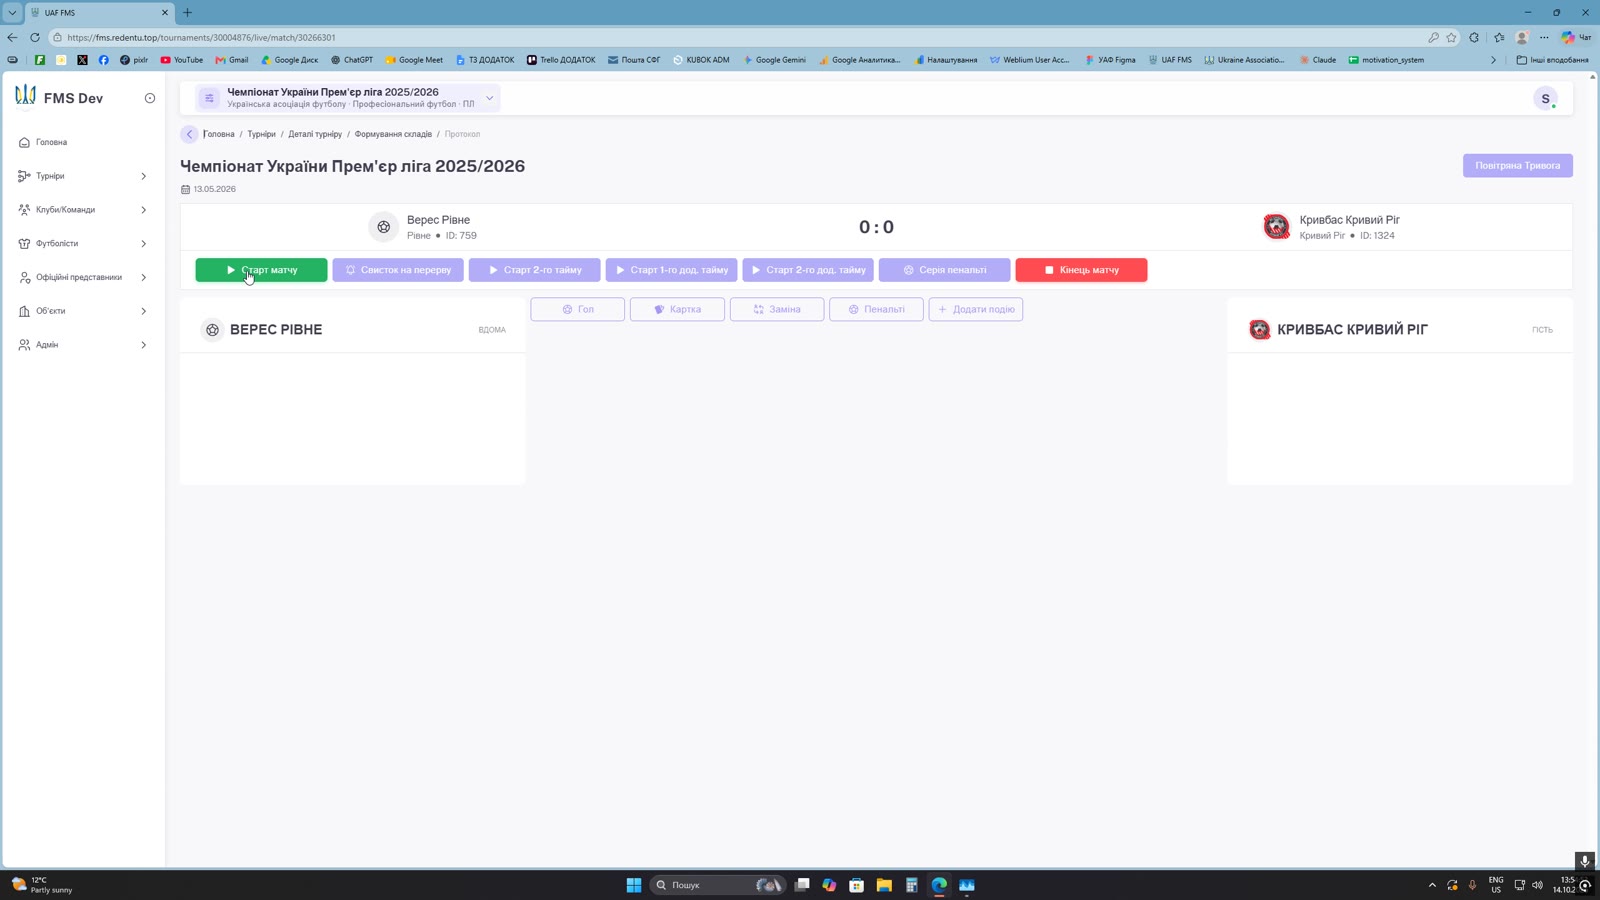Click the Свисток на перерву button
Image resolution: width=1600 pixels, height=900 pixels.
point(398,270)
